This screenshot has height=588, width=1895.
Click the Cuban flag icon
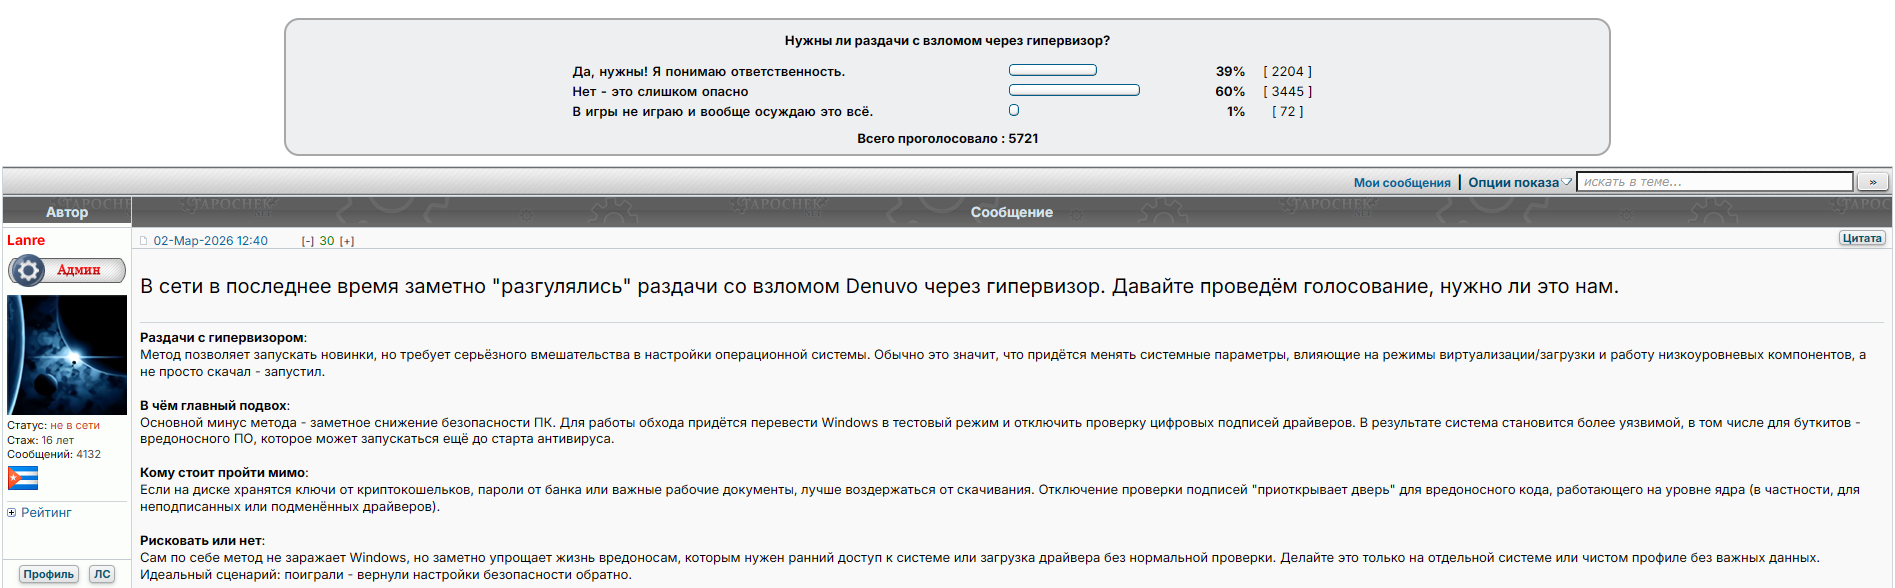23,478
